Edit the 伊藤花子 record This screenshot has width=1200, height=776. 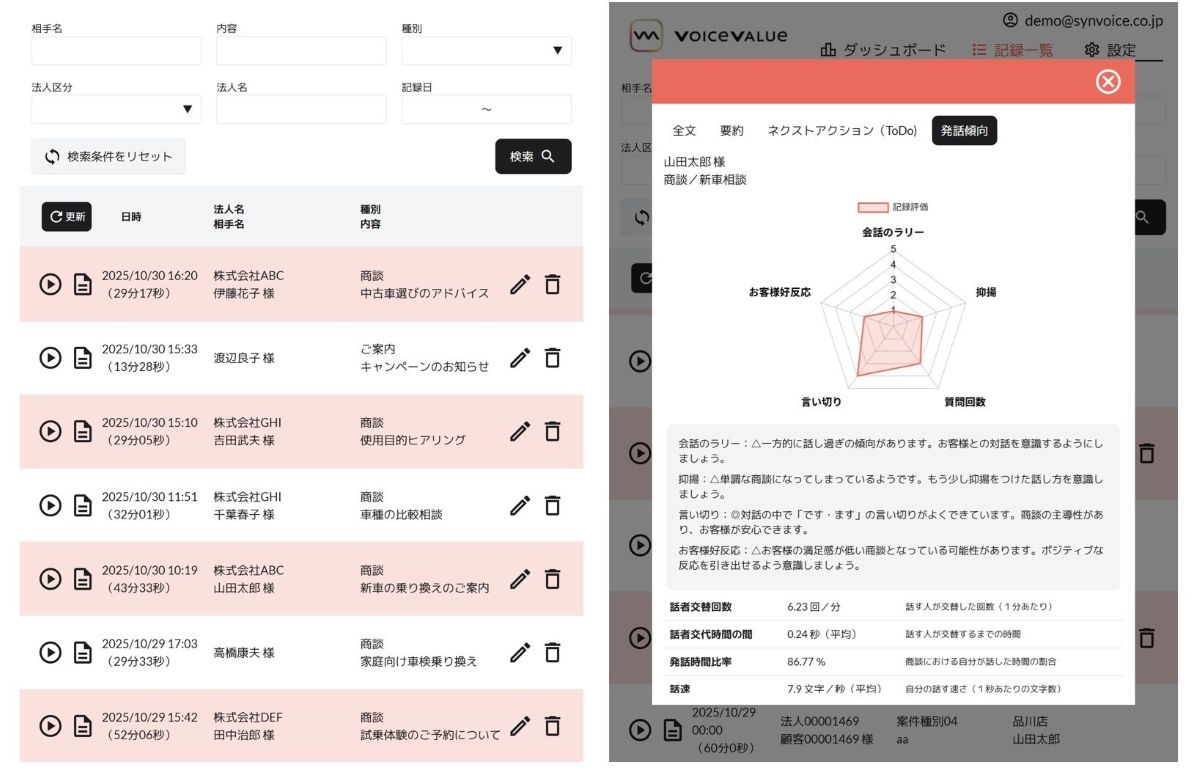(519, 284)
